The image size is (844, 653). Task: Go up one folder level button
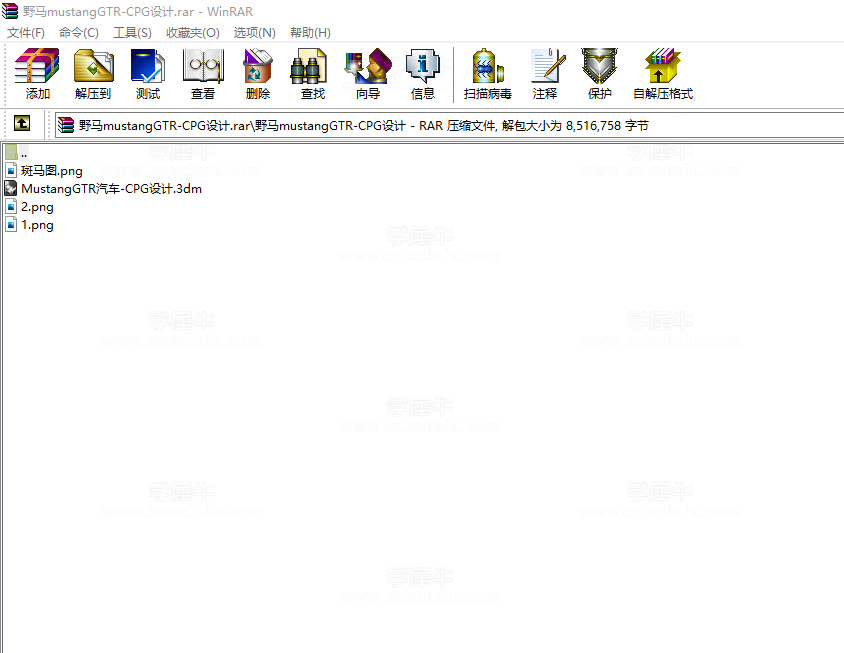22,123
